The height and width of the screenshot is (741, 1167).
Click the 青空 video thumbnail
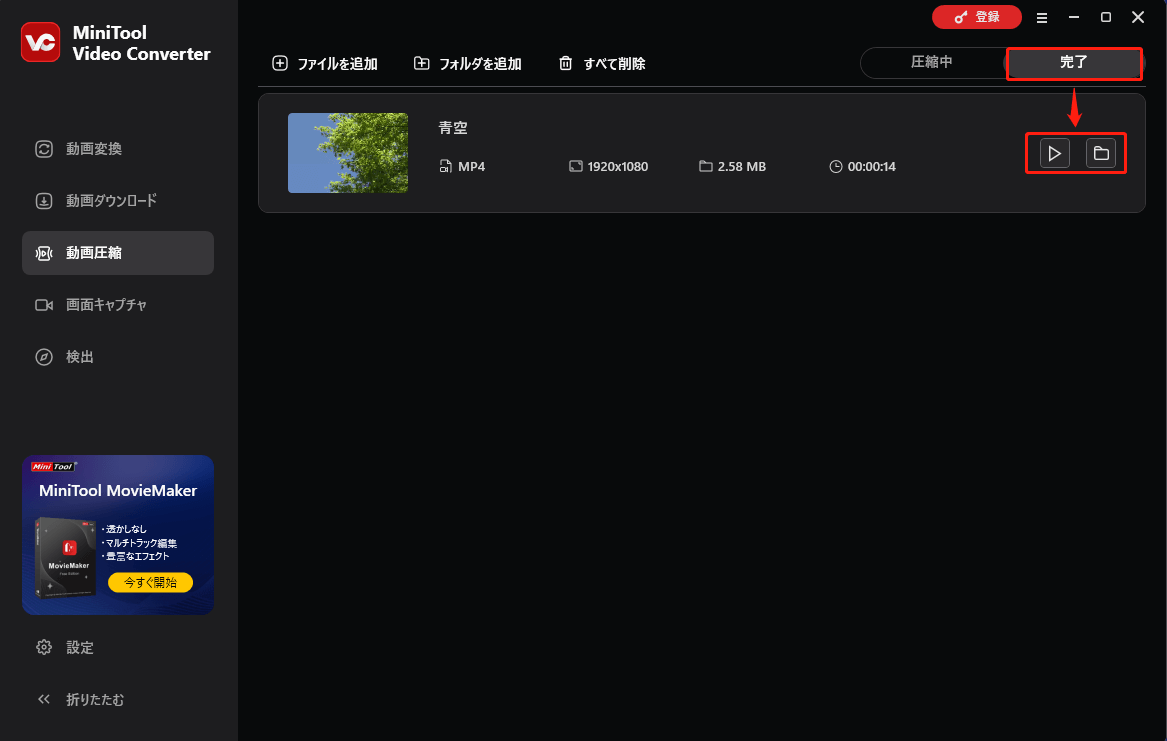(x=348, y=153)
